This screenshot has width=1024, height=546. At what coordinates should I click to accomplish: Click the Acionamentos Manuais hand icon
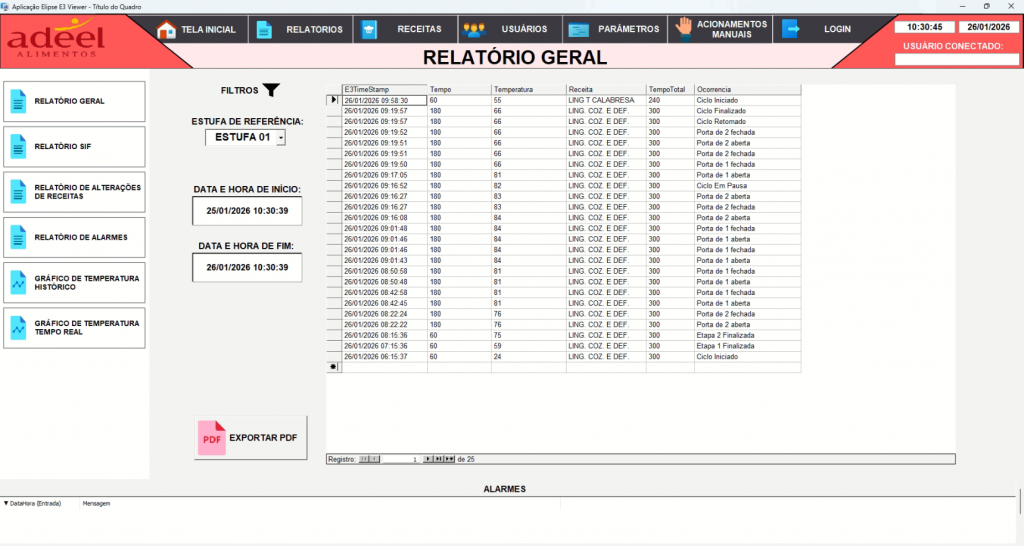click(684, 28)
